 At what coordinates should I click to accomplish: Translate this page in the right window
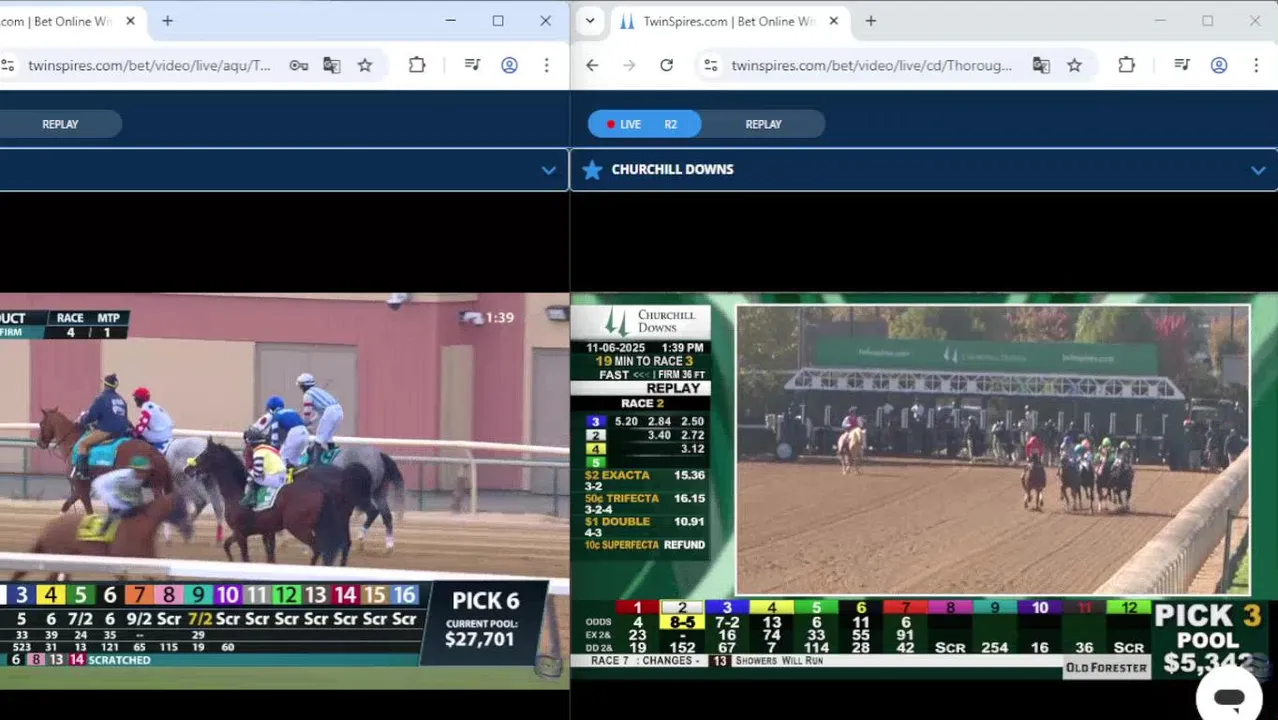point(1041,65)
